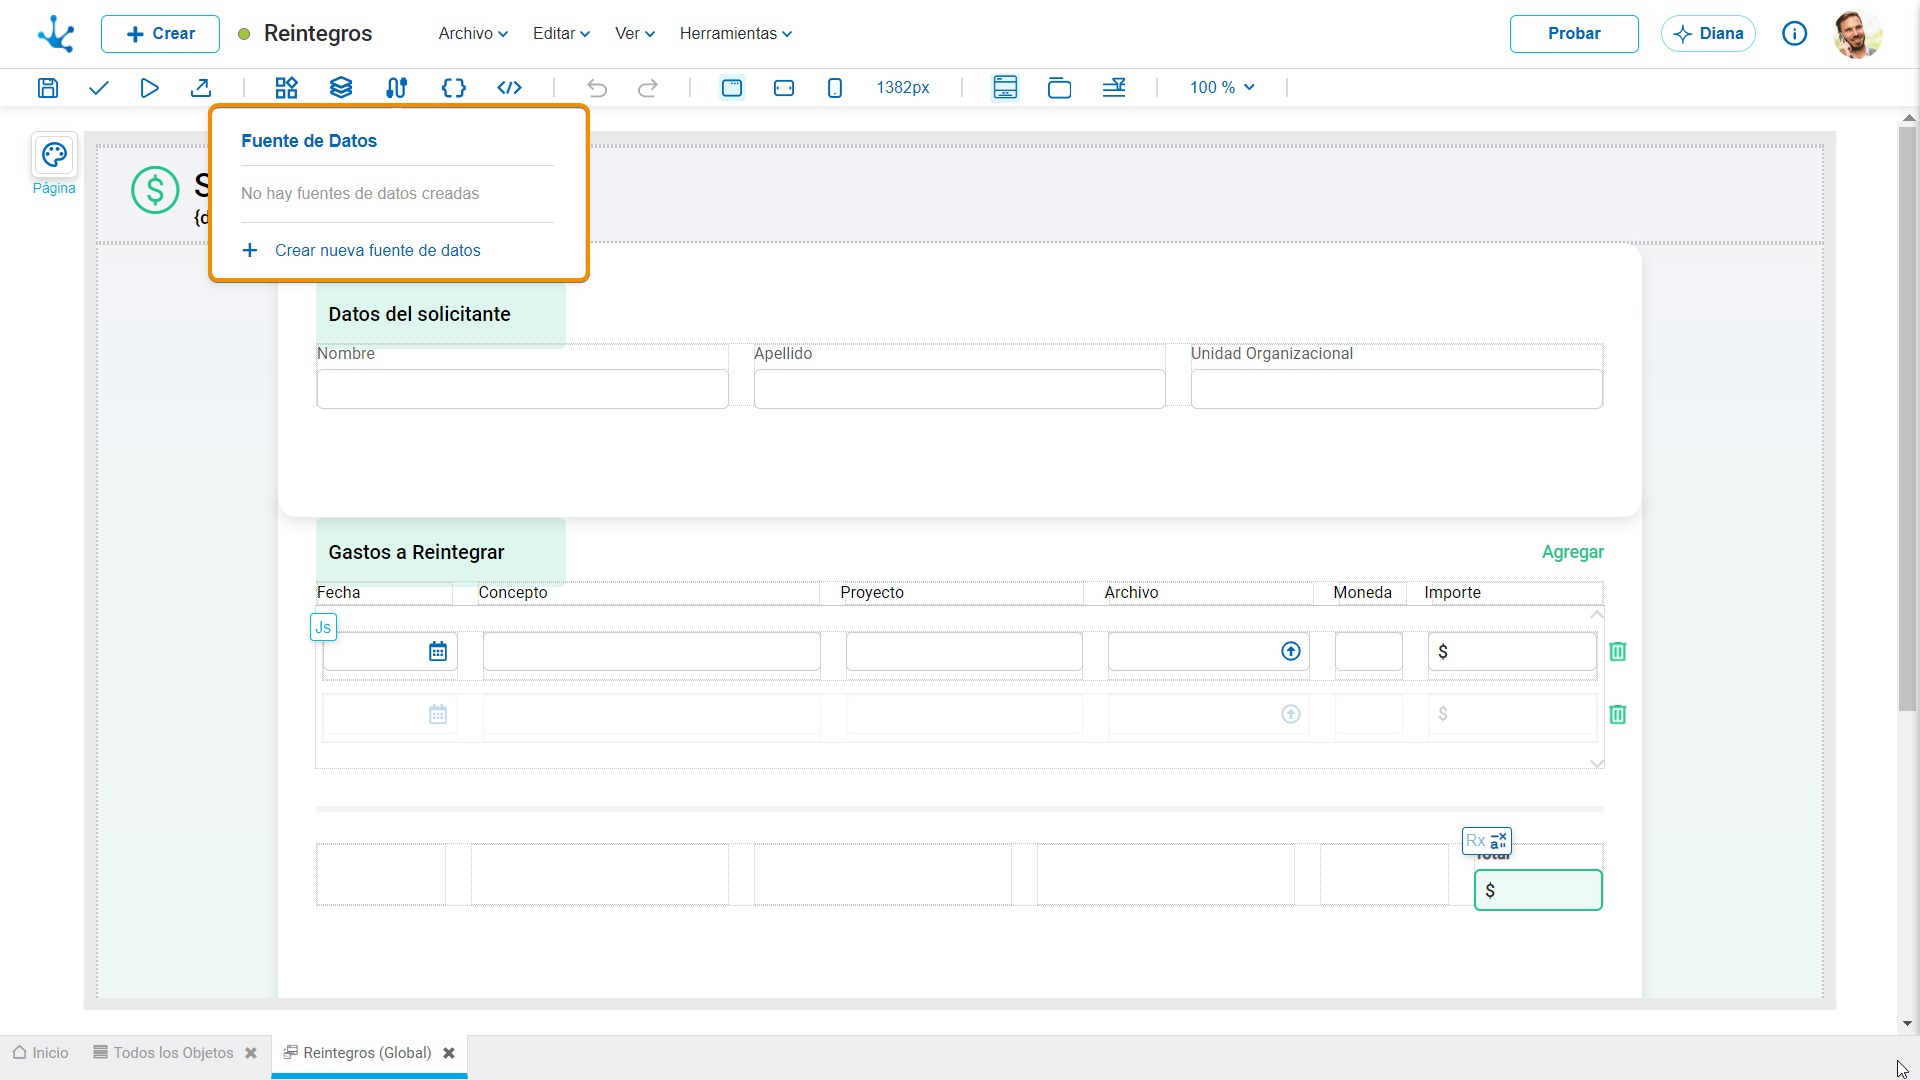Open the curly braces functions icon
The width and height of the screenshot is (1920, 1080).
click(x=454, y=88)
